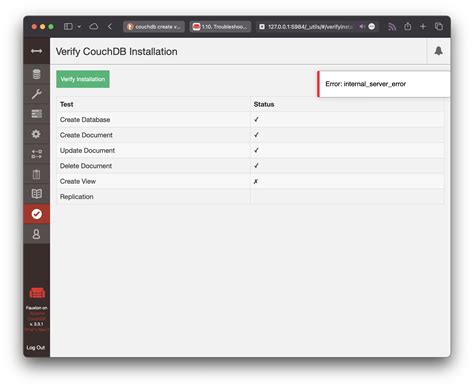Click the failed X status for Create View
The height and width of the screenshot is (388, 474).
pos(256,181)
